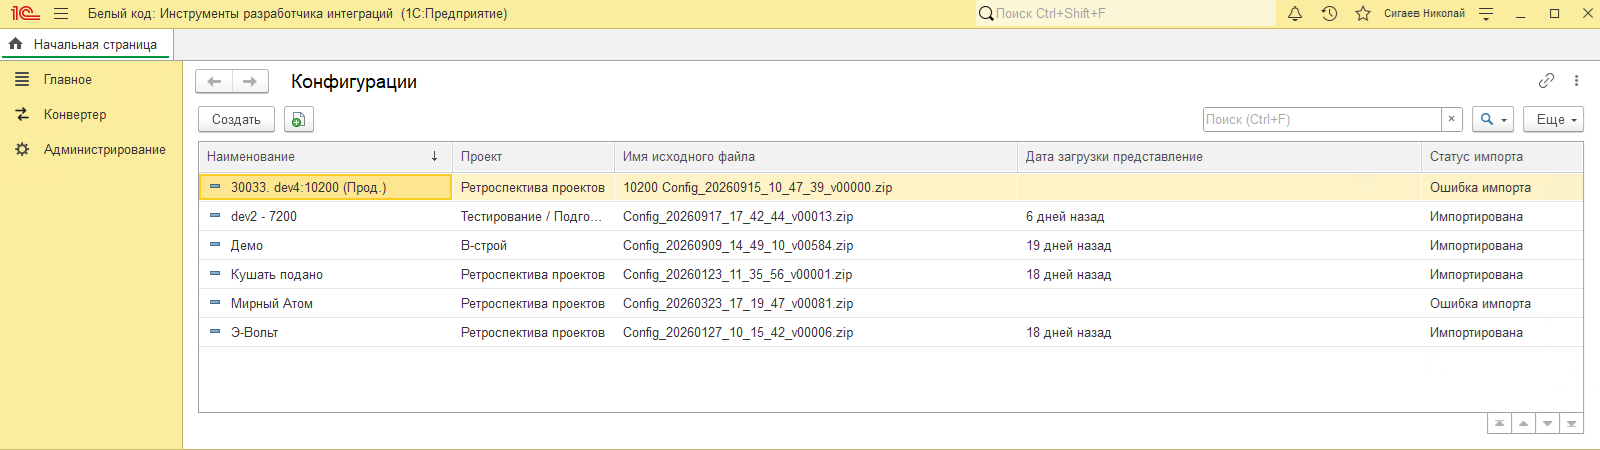
Task: Click row icon of Демо
Action: coord(215,245)
